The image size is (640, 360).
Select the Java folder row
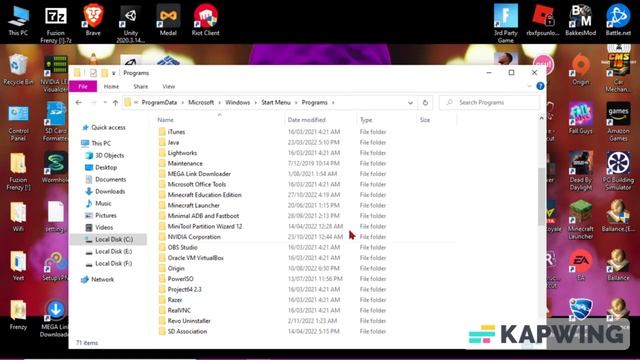click(x=306, y=142)
